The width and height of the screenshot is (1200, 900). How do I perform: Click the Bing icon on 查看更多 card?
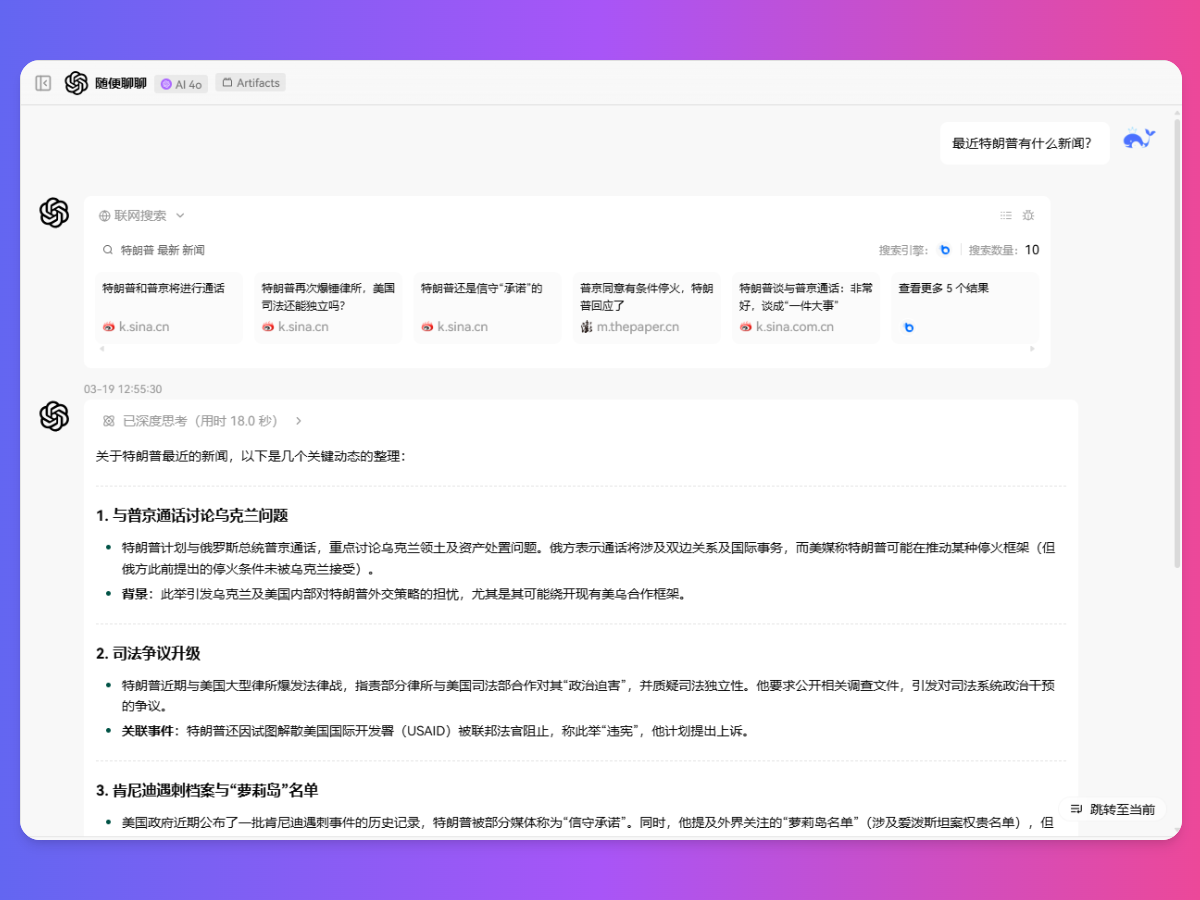point(907,326)
